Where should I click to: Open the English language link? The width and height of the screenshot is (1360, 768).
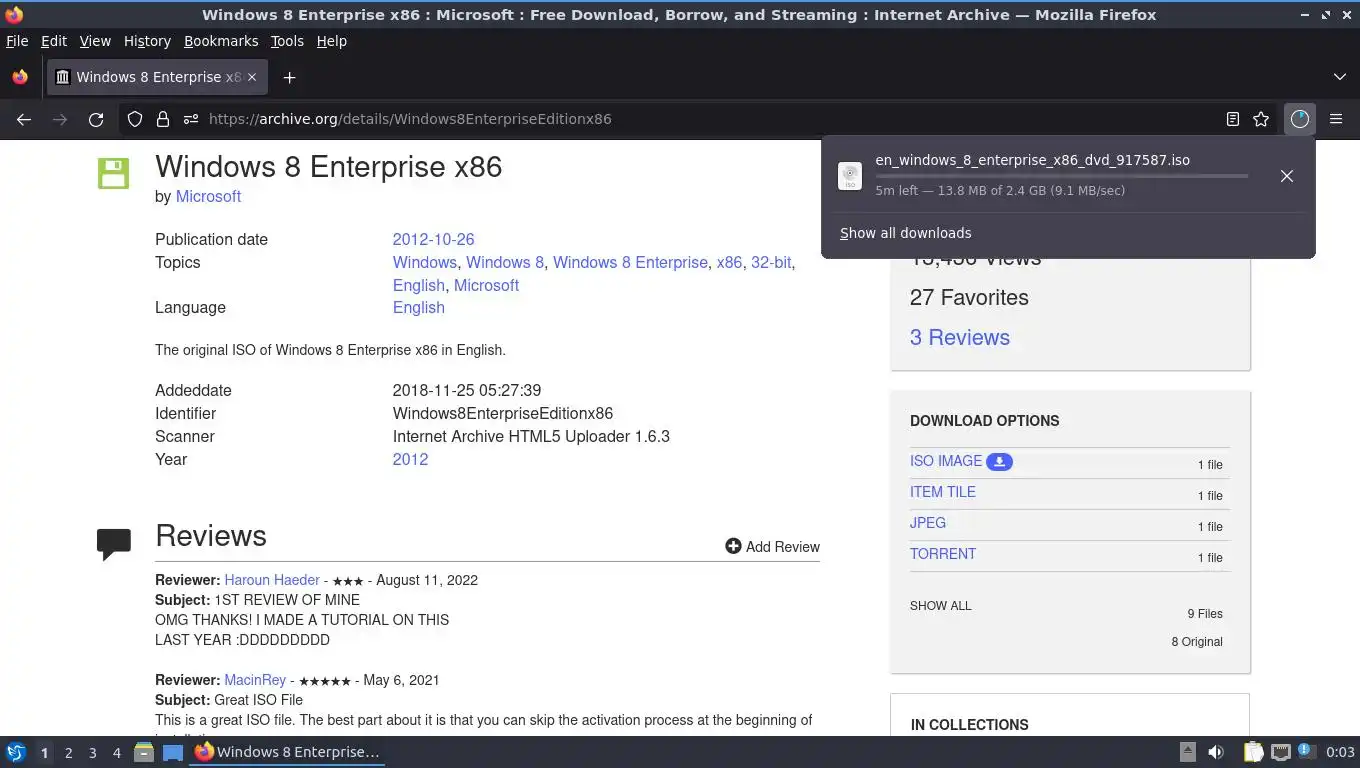pos(419,307)
